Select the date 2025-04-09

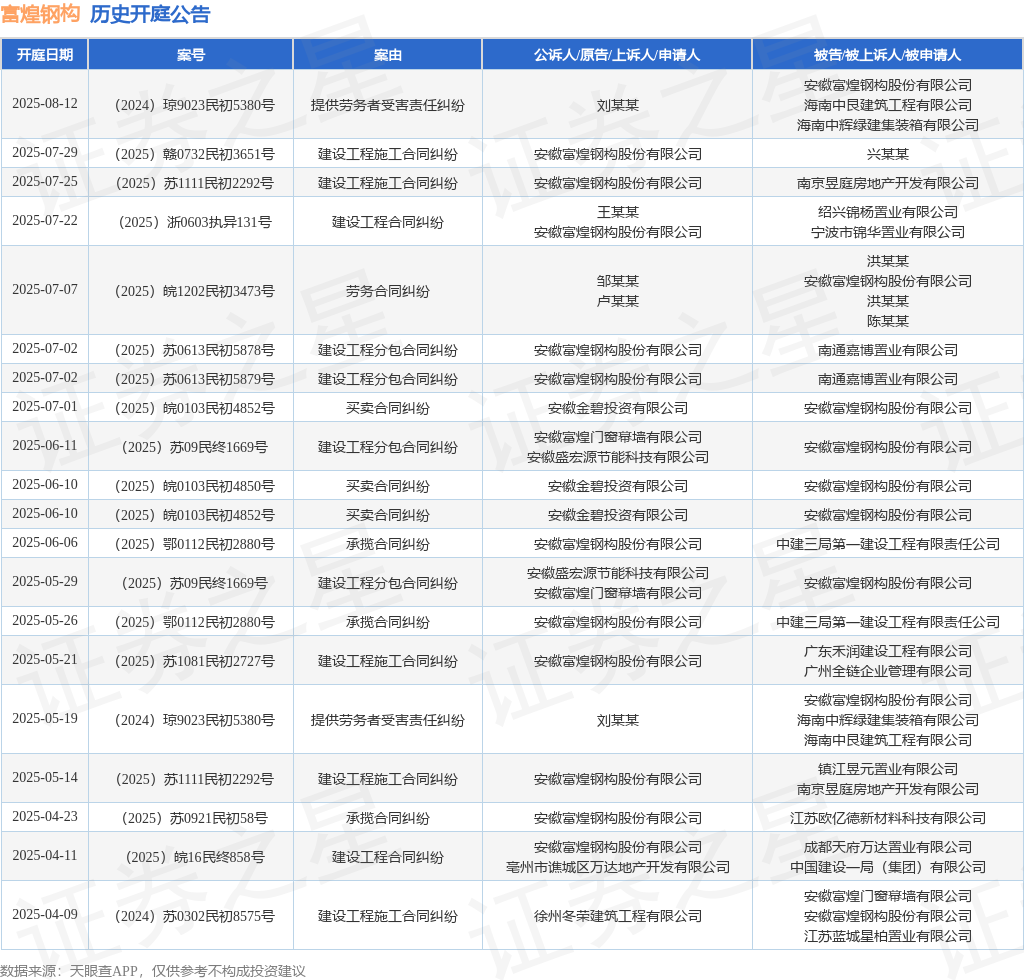click(44, 915)
